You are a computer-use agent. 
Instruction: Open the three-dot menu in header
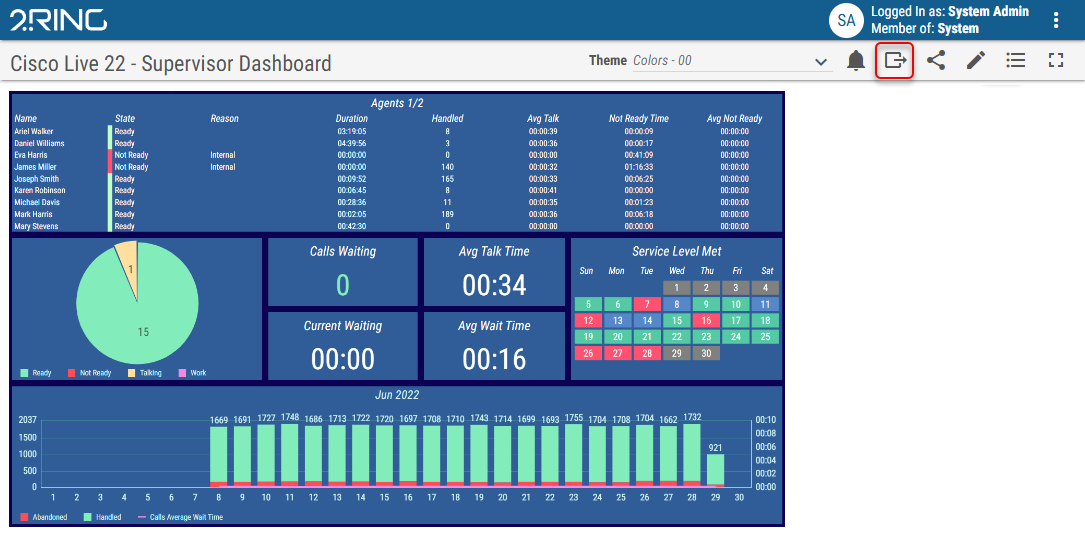click(1056, 20)
